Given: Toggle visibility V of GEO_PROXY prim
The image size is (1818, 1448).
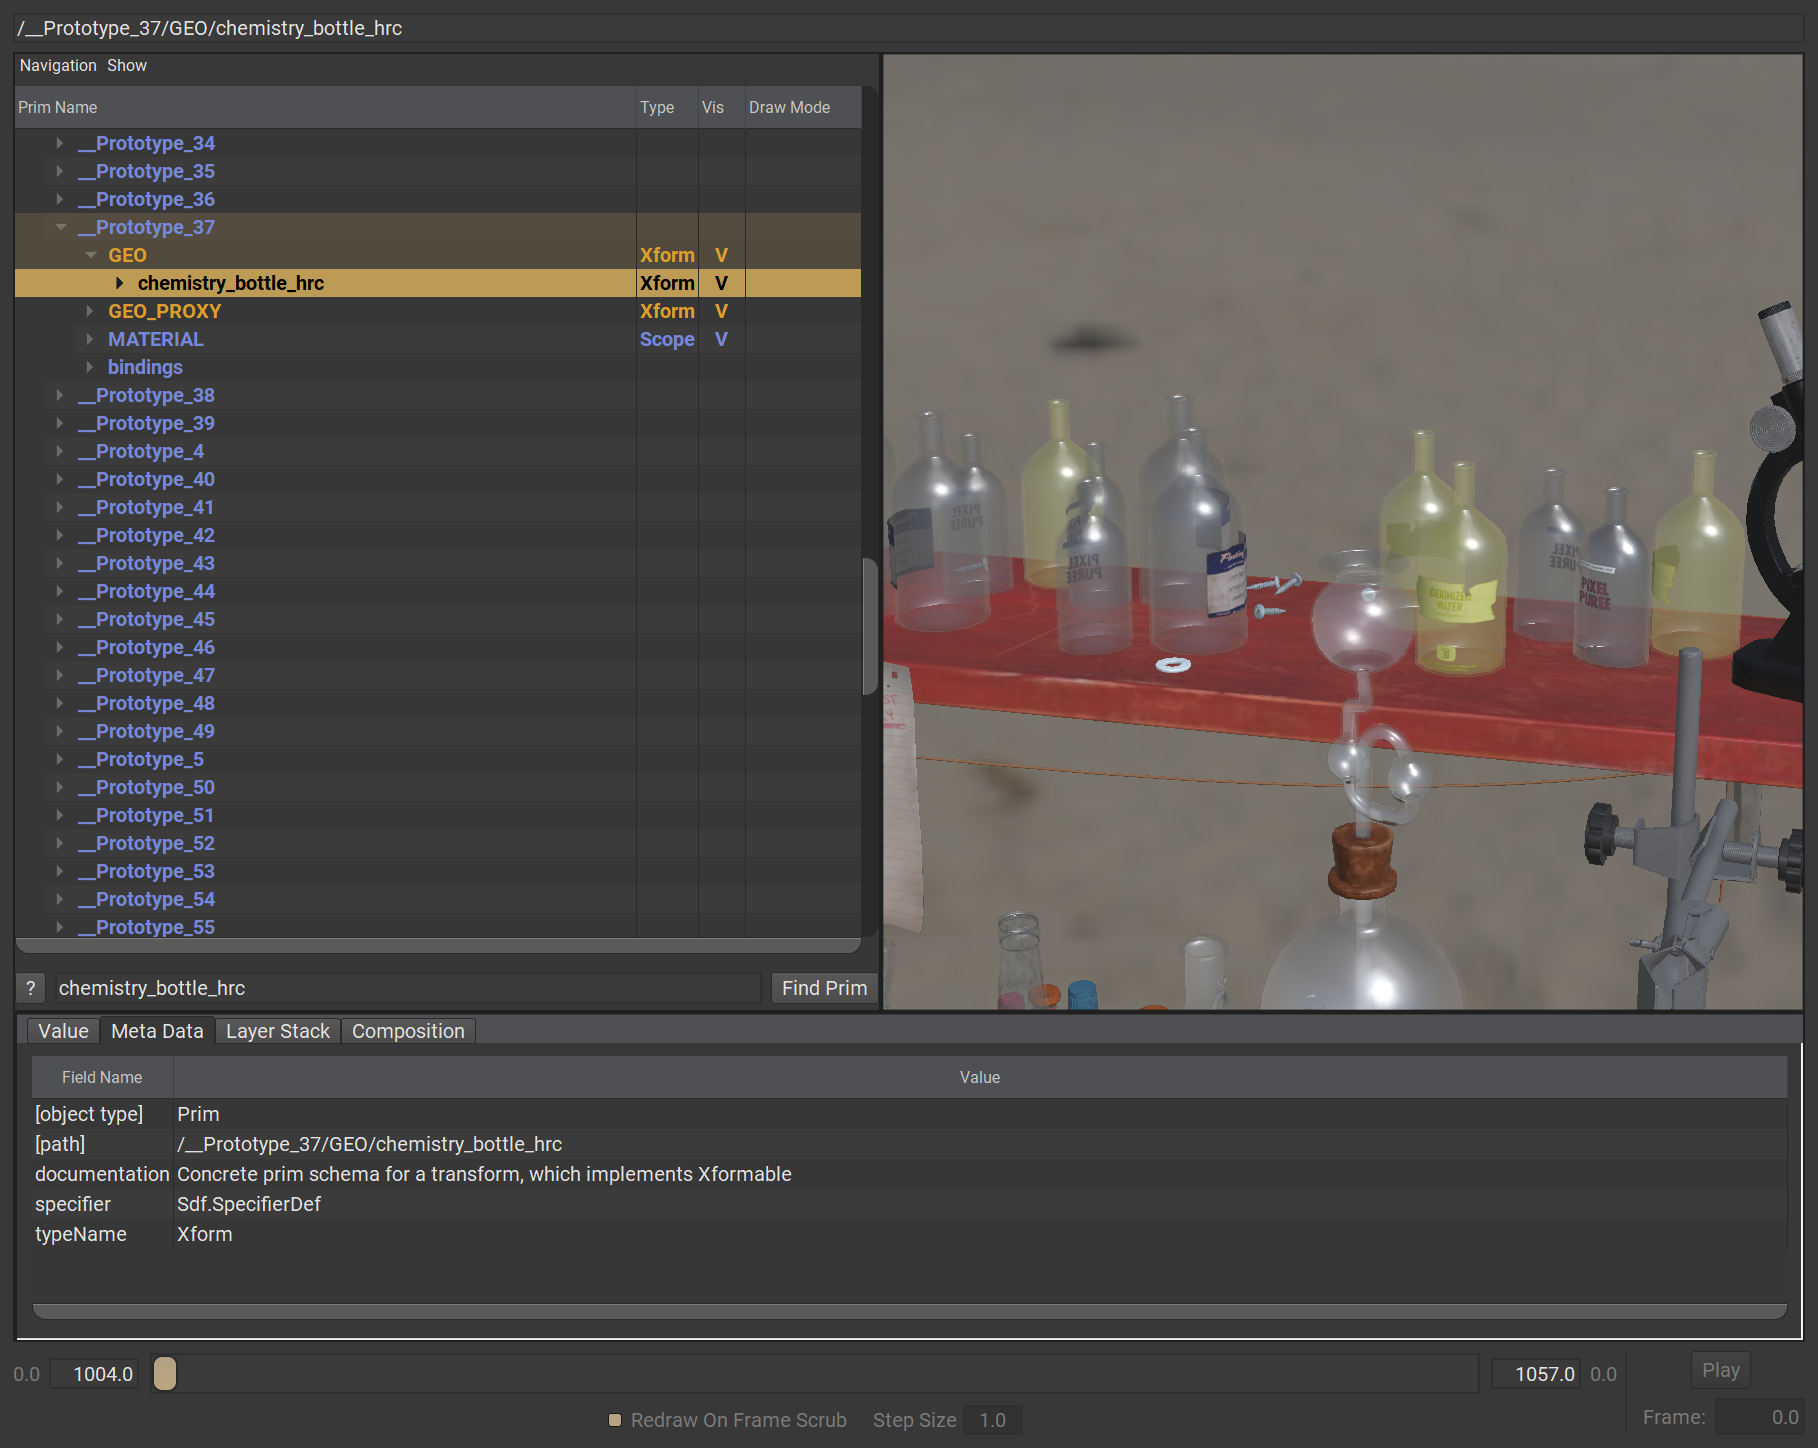Looking at the screenshot, I should coord(721,311).
